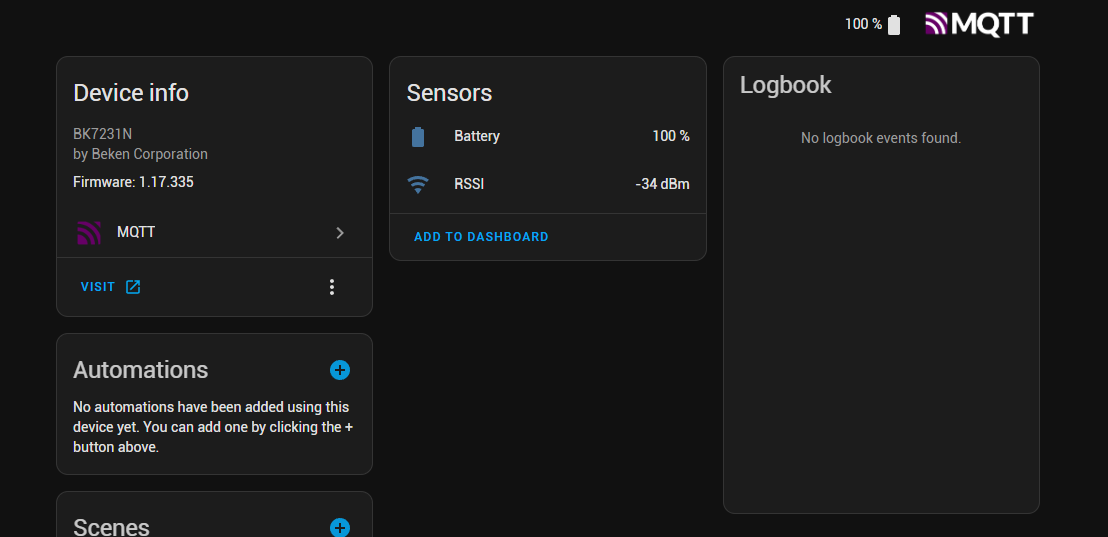
Task: Add a new scene with plus button
Action: click(340, 528)
